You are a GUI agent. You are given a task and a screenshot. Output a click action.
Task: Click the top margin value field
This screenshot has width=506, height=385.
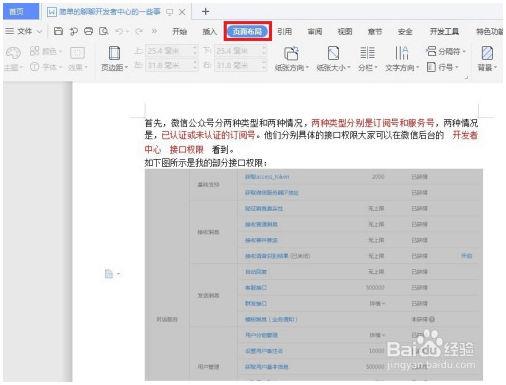tap(169, 51)
